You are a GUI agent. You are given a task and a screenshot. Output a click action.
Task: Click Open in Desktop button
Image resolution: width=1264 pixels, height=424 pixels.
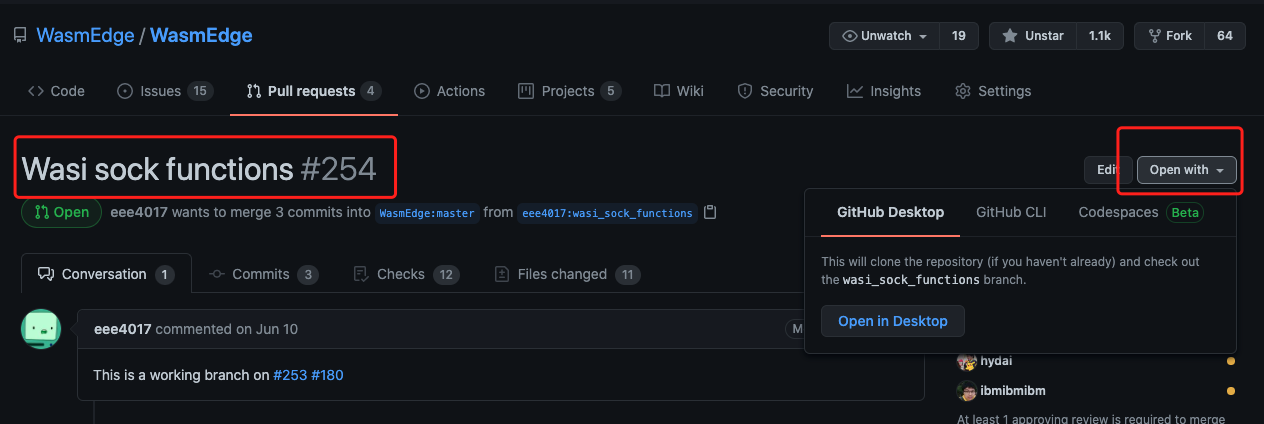pyautogui.click(x=893, y=321)
